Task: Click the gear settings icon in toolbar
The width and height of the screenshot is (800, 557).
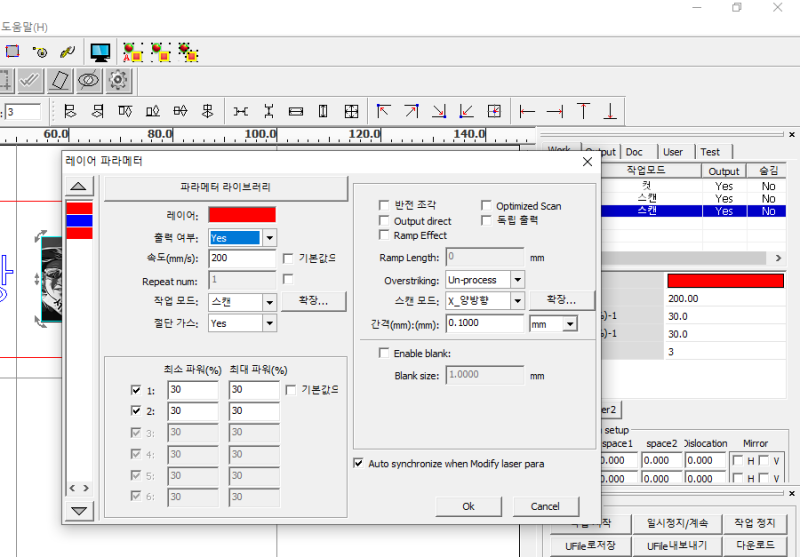Action: (x=119, y=80)
